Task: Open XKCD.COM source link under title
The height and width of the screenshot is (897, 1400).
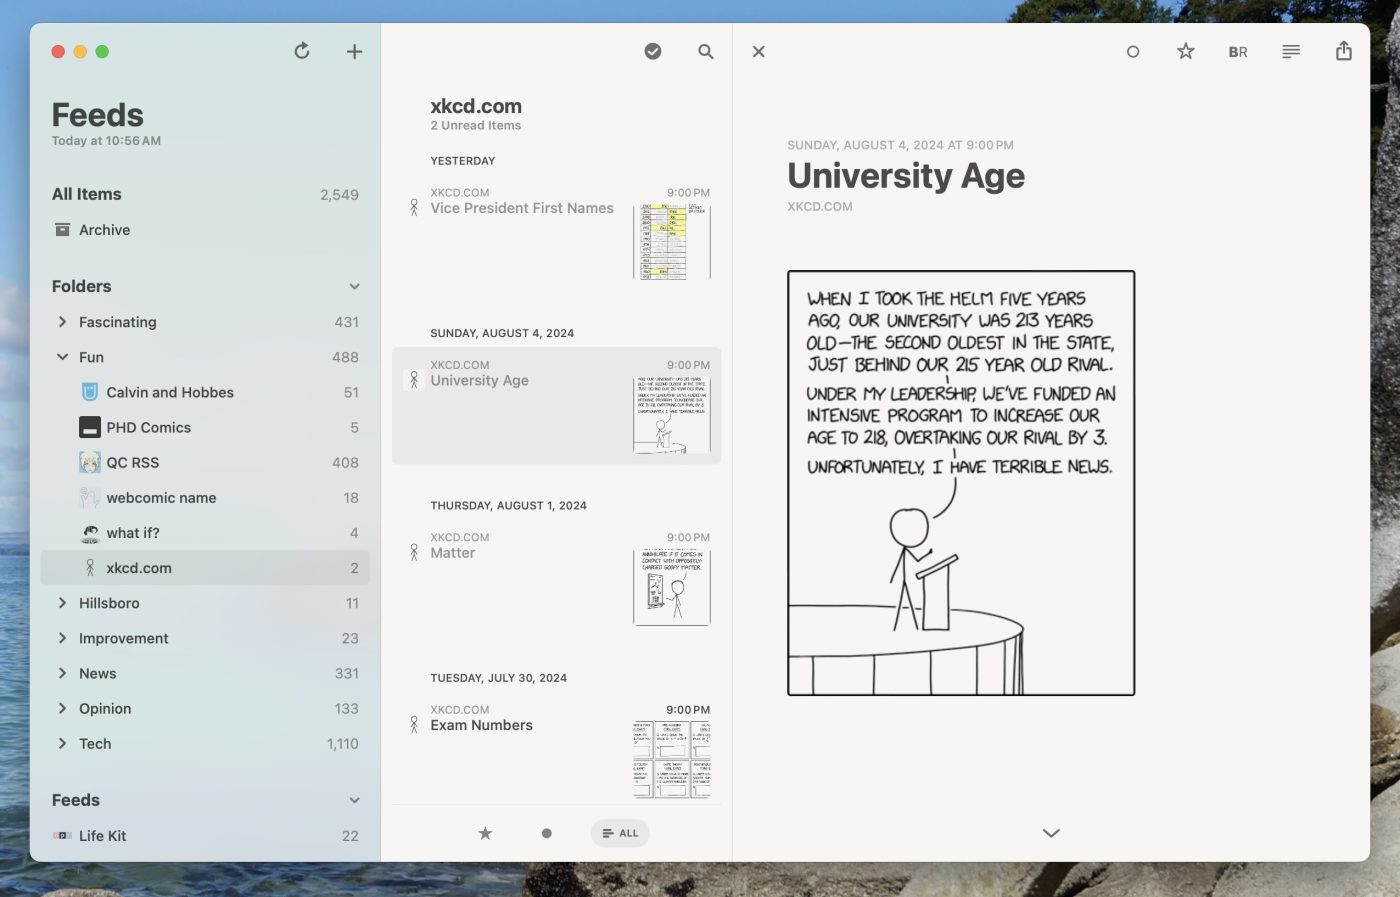Action: pyautogui.click(x=820, y=207)
